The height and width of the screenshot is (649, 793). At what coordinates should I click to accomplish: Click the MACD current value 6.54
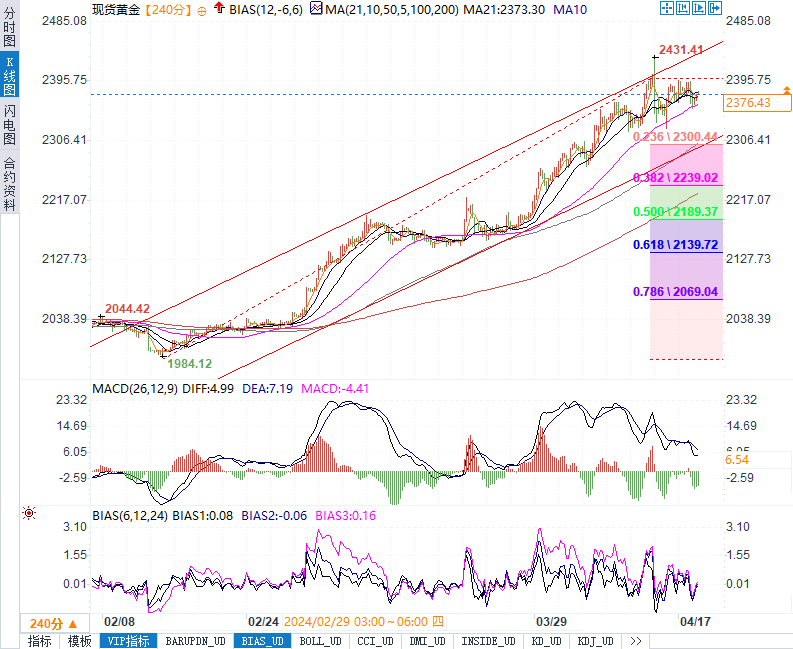737,460
